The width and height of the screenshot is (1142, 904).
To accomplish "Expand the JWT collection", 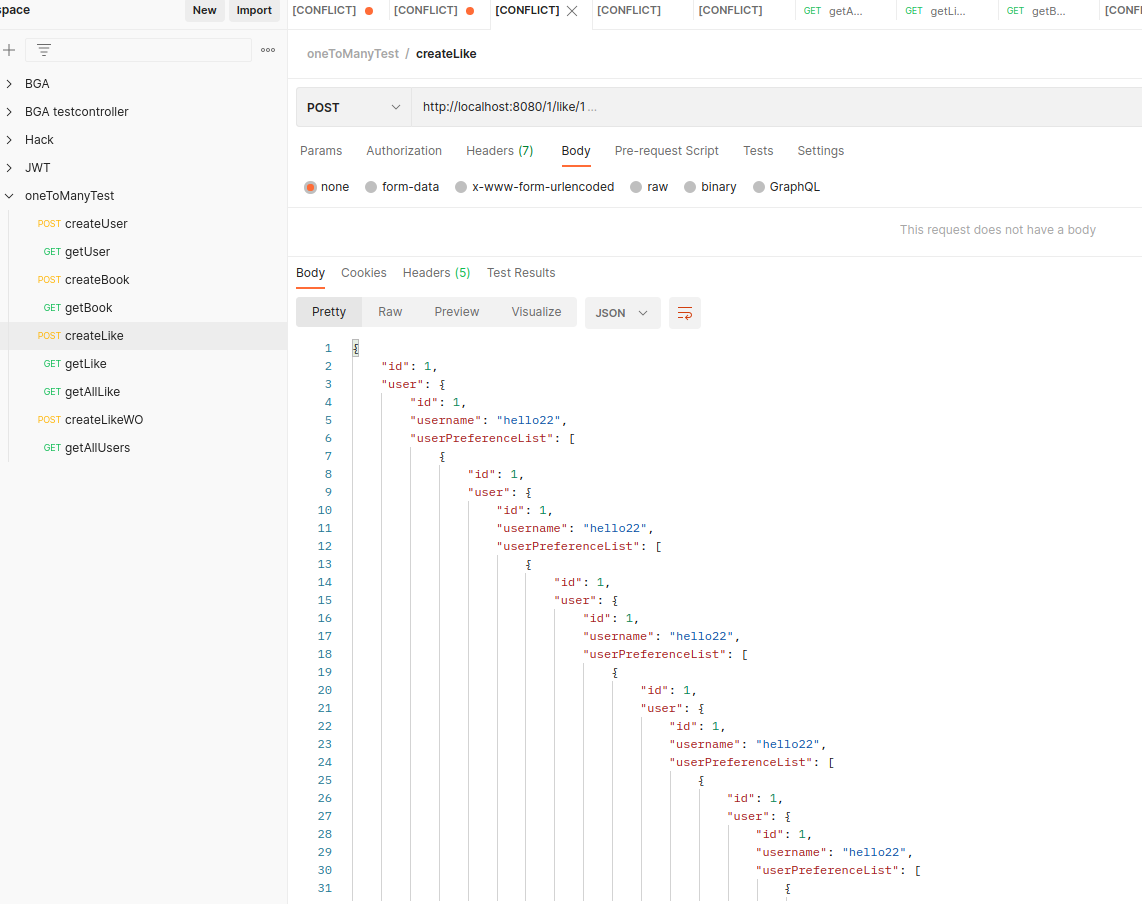I will coord(9,168).
